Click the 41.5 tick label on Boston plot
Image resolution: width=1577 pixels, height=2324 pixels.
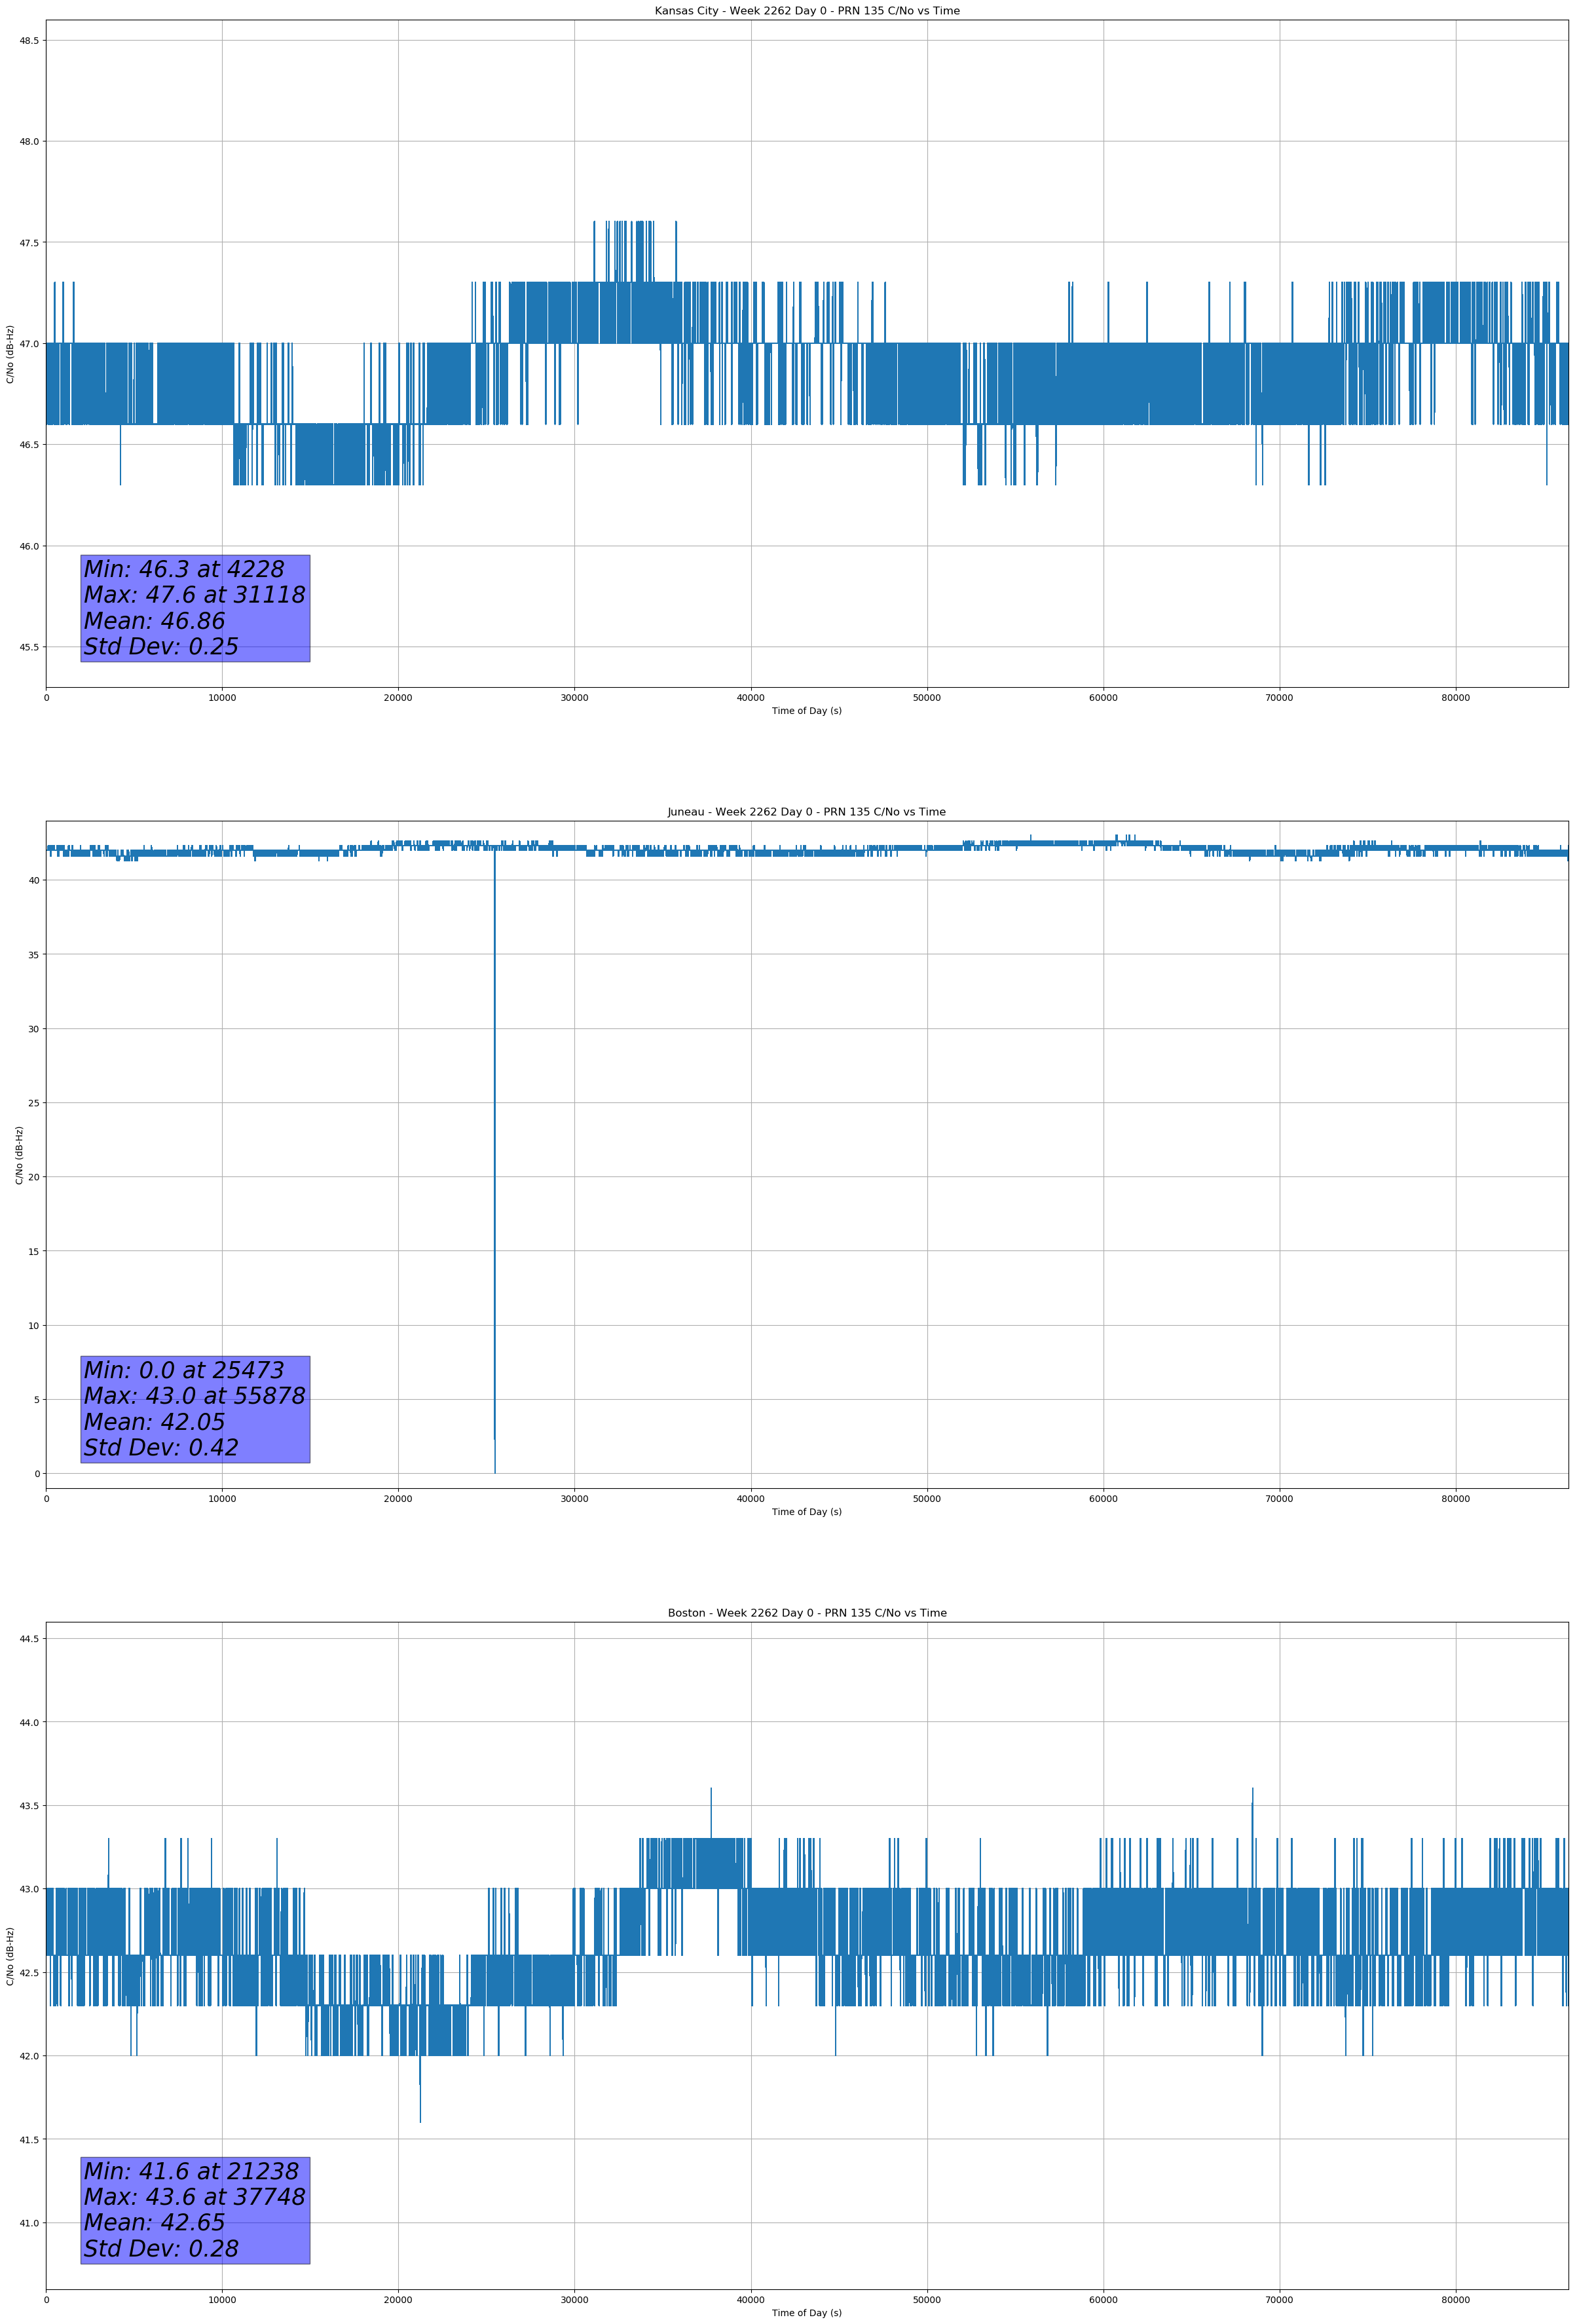(29, 2140)
